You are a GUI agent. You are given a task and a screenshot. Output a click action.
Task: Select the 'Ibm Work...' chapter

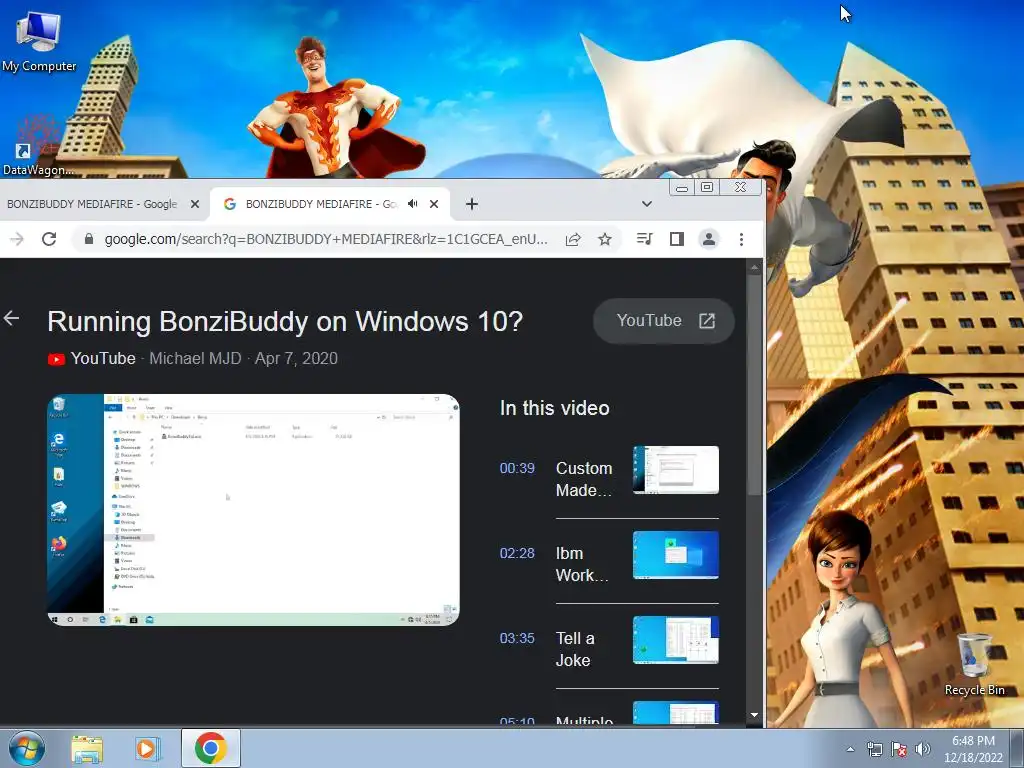[x=581, y=564]
